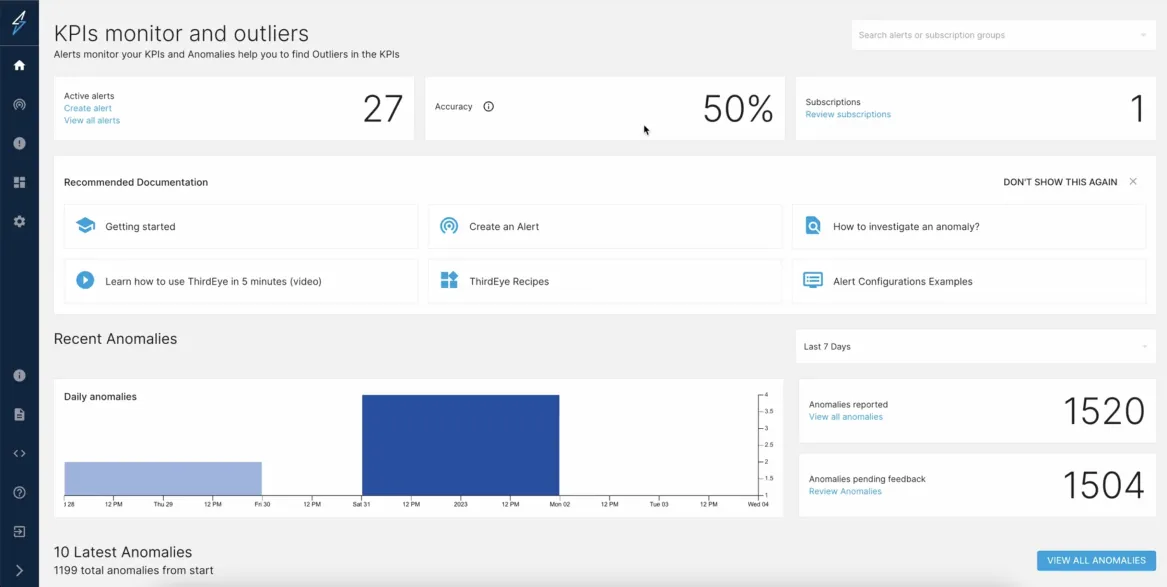This screenshot has height=587, width=1167.
Task: Open the Getting started documentation card
Action: 241,226
